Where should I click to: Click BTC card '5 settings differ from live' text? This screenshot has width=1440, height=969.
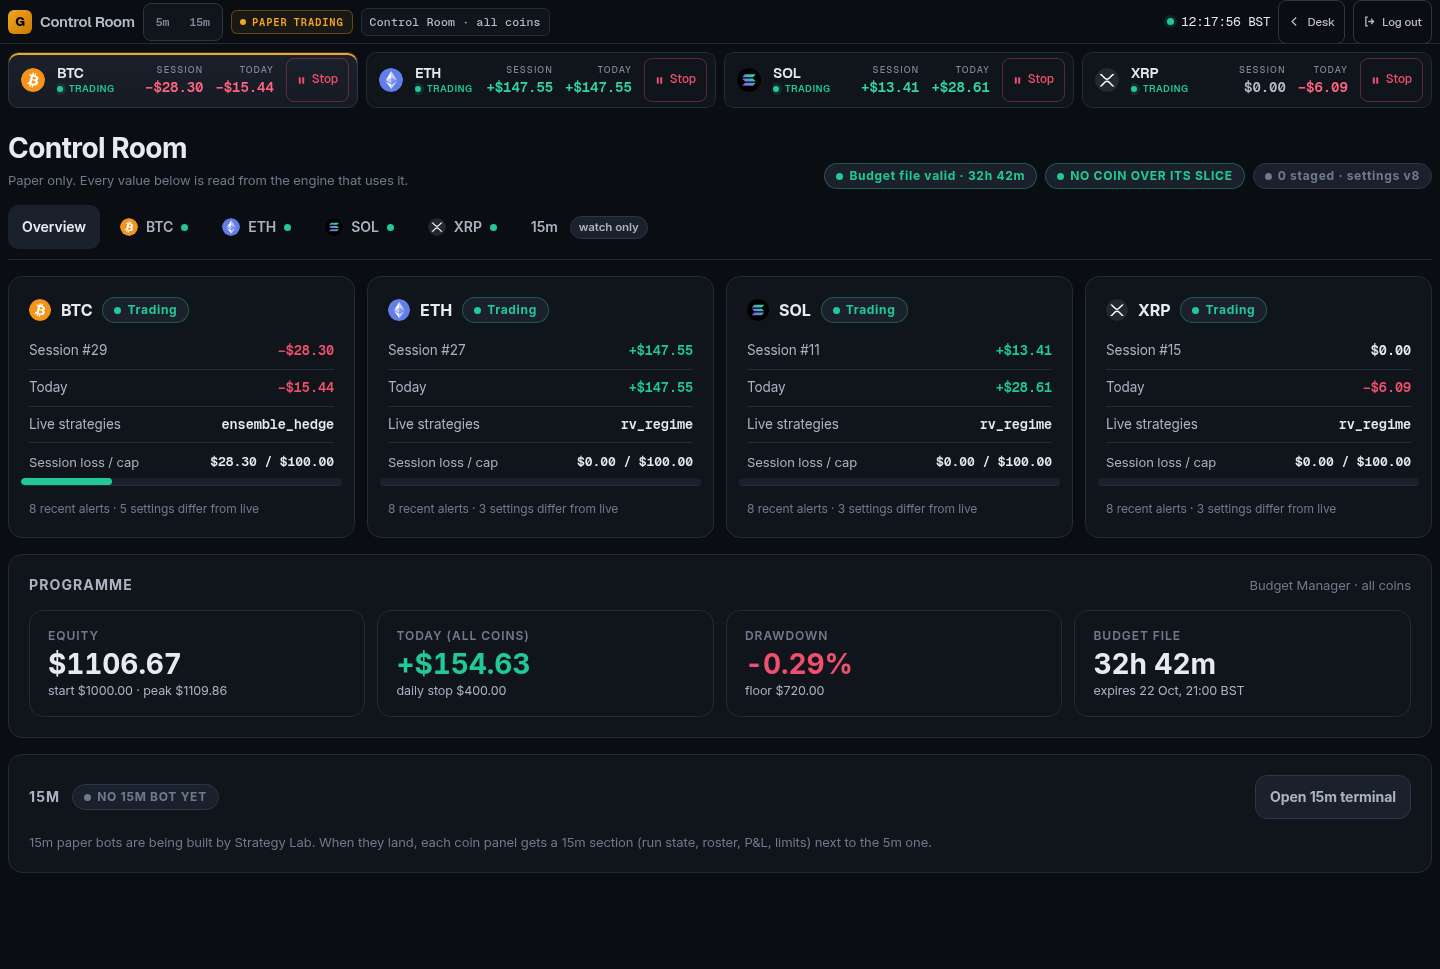click(189, 509)
